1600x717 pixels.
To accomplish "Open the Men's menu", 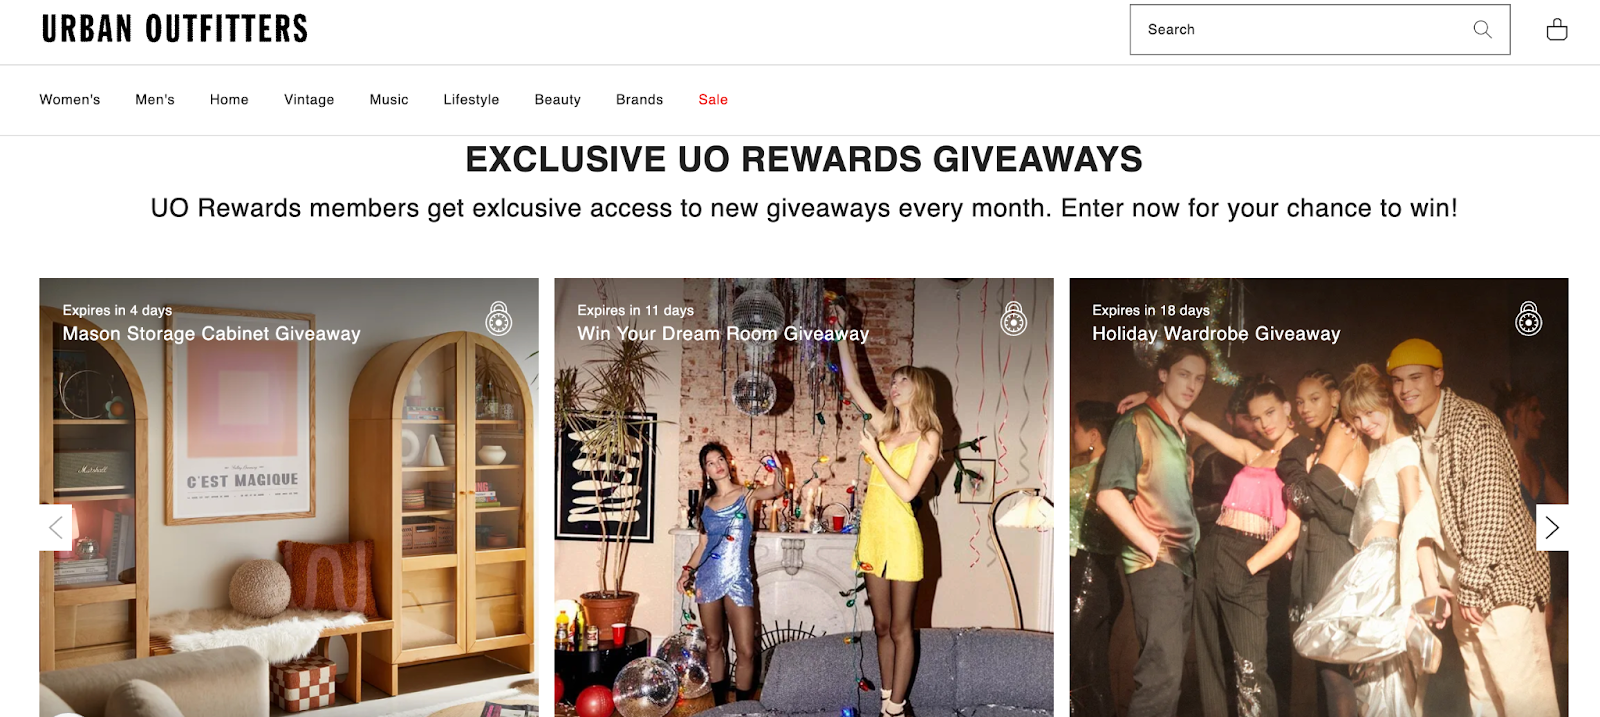I will click(x=155, y=100).
